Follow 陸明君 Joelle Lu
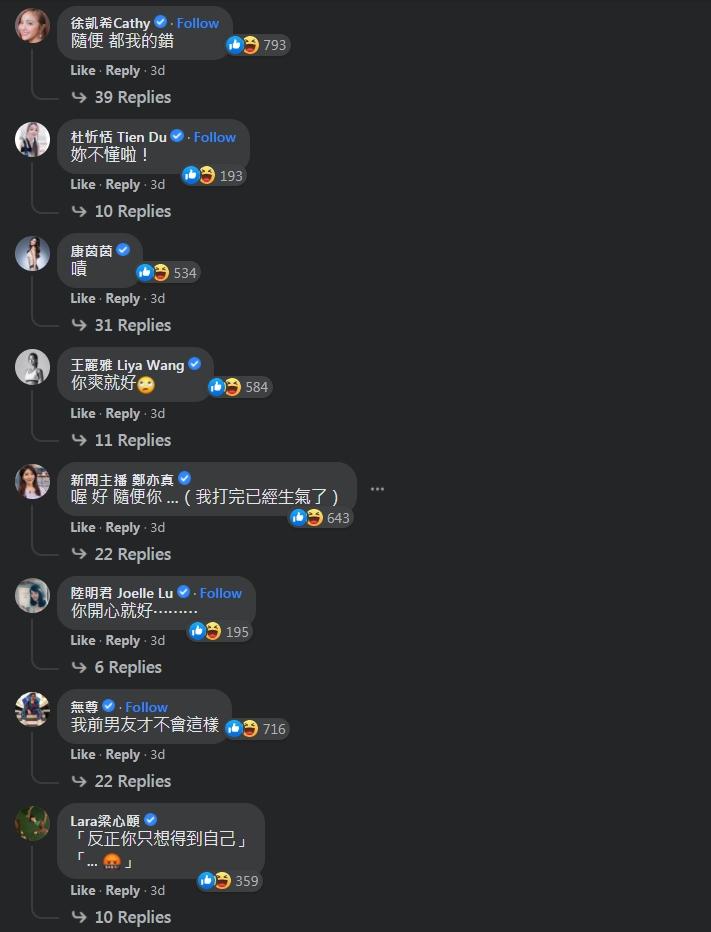The width and height of the screenshot is (711, 932). click(x=221, y=593)
